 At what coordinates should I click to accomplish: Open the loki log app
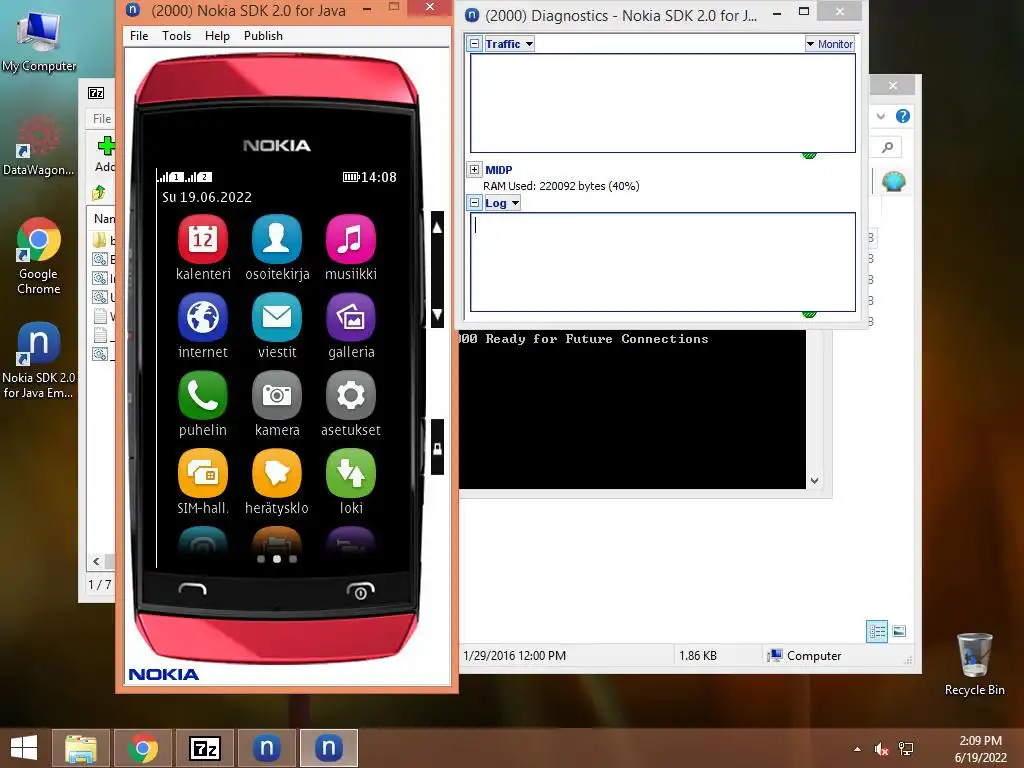(351, 473)
